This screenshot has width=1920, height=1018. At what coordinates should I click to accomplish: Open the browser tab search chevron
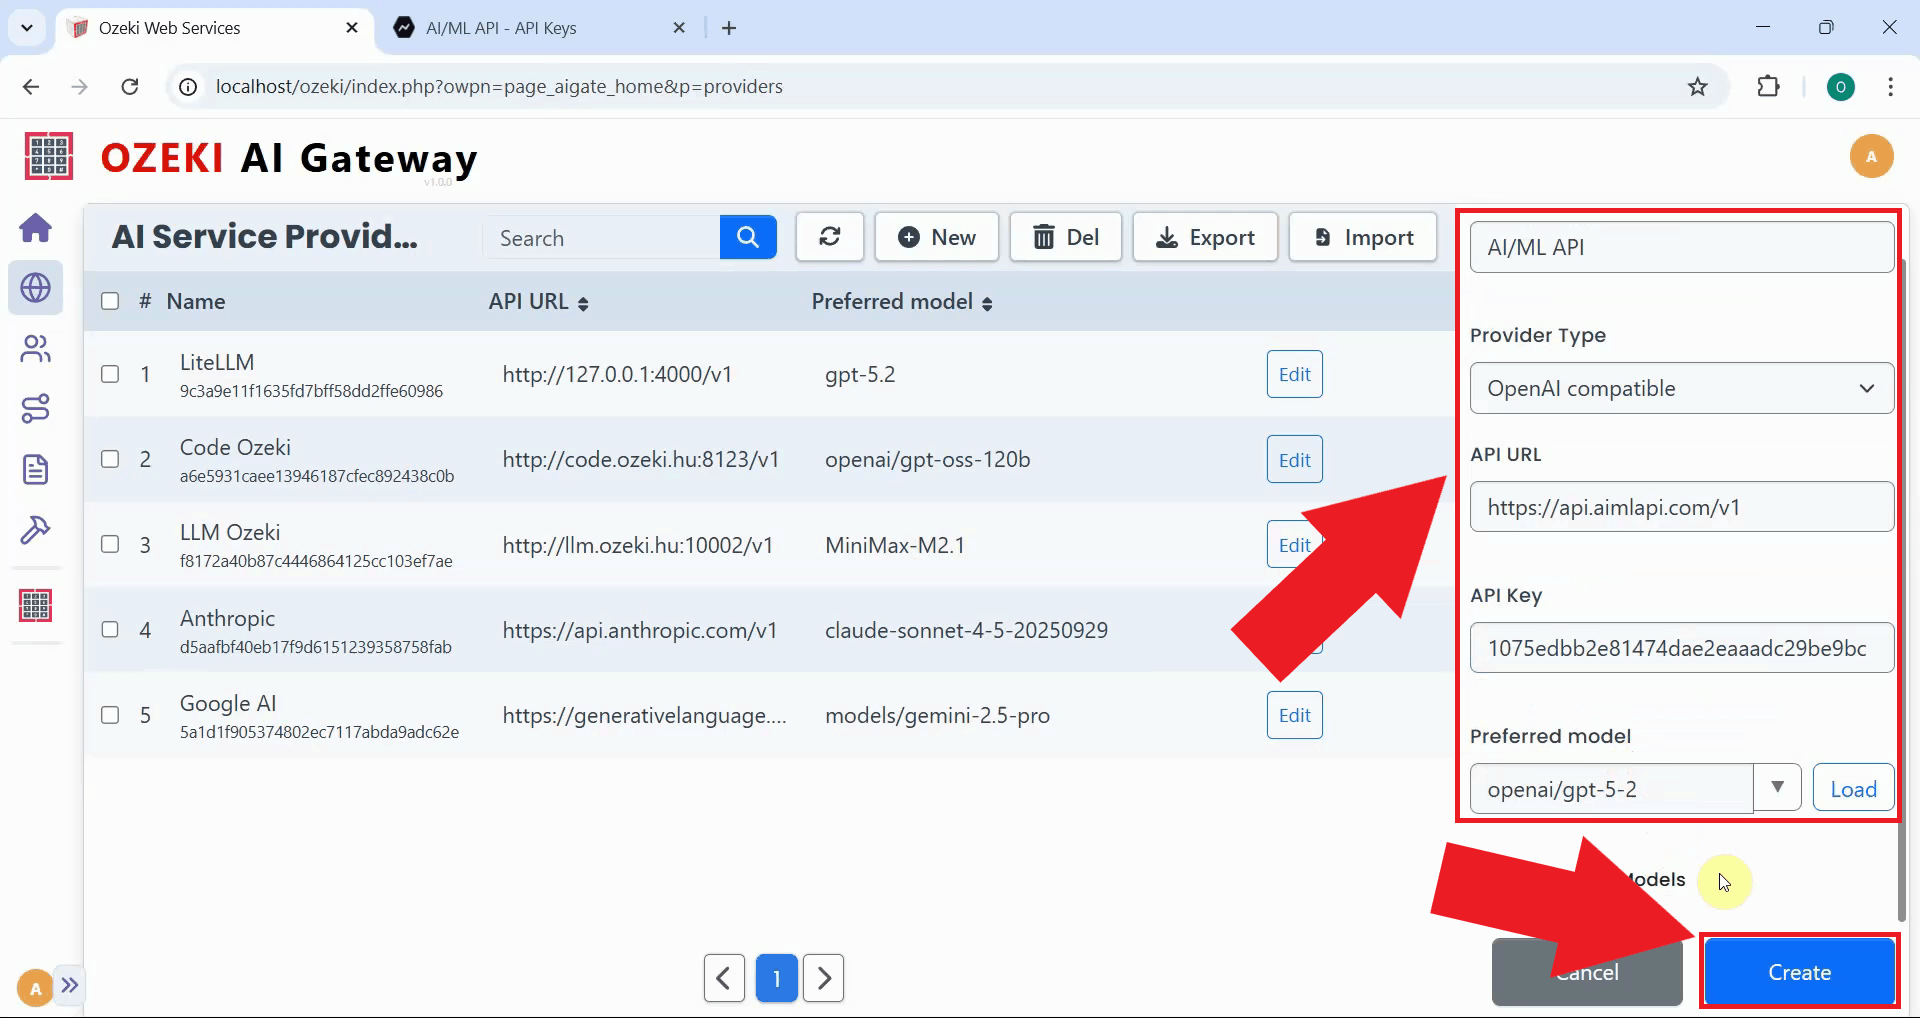coord(27,27)
